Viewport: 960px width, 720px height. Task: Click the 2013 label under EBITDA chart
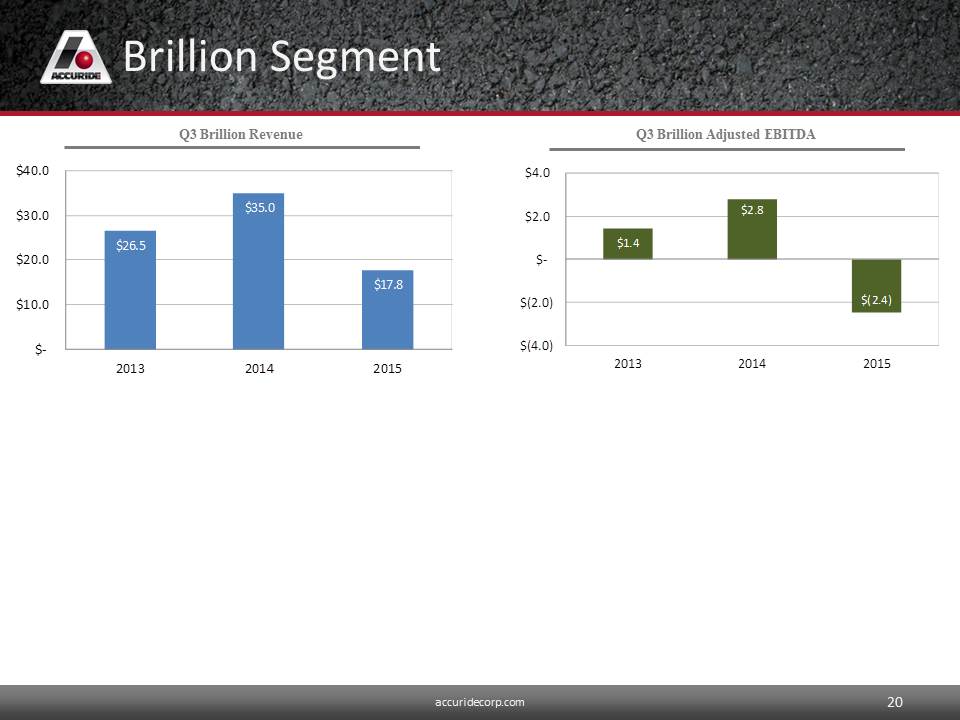coord(628,364)
